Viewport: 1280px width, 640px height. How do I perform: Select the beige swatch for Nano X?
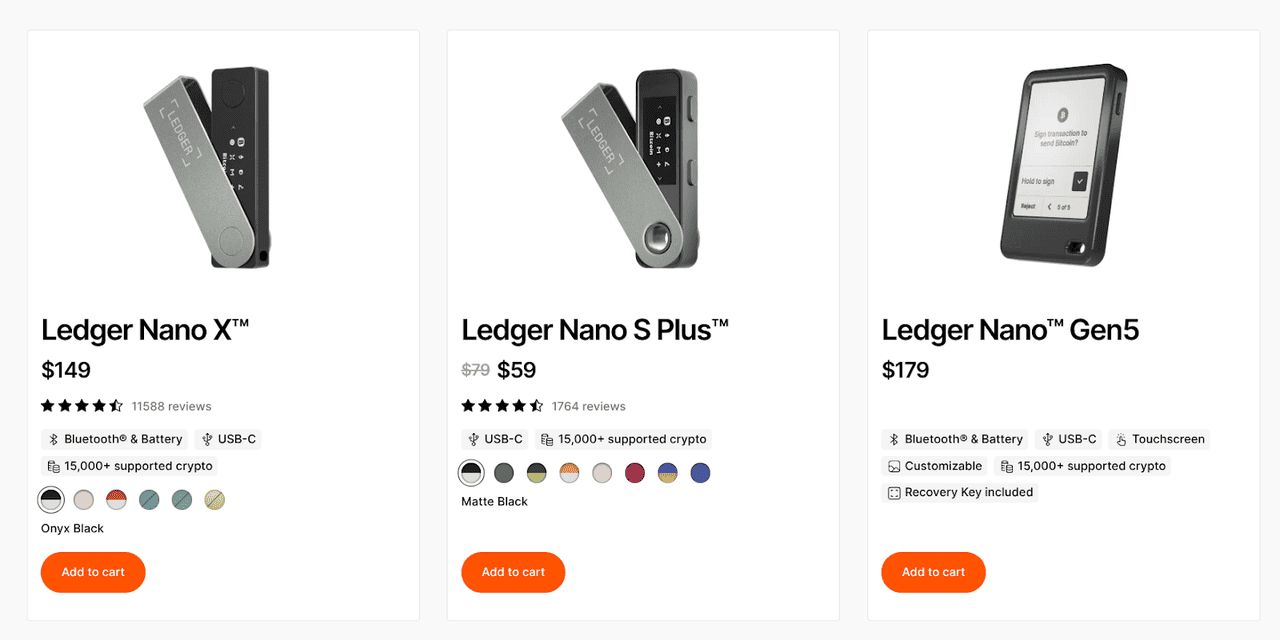pos(84,499)
